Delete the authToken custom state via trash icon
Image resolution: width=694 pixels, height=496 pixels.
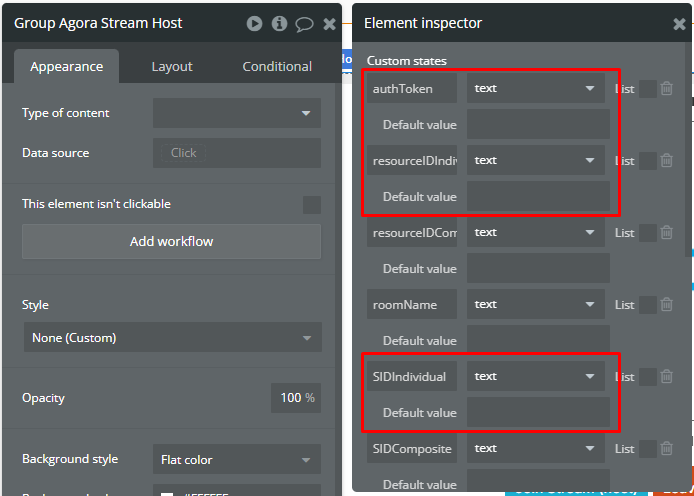666,89
